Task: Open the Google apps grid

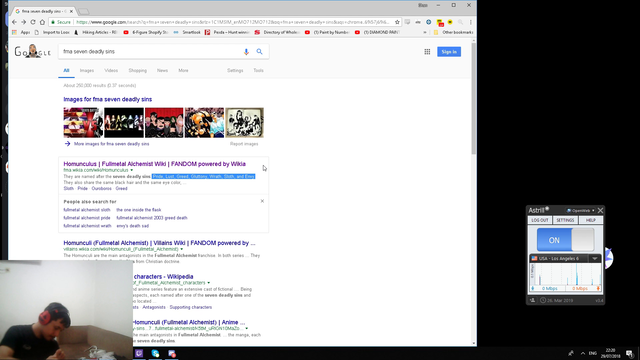Action: tap(427, 52)
